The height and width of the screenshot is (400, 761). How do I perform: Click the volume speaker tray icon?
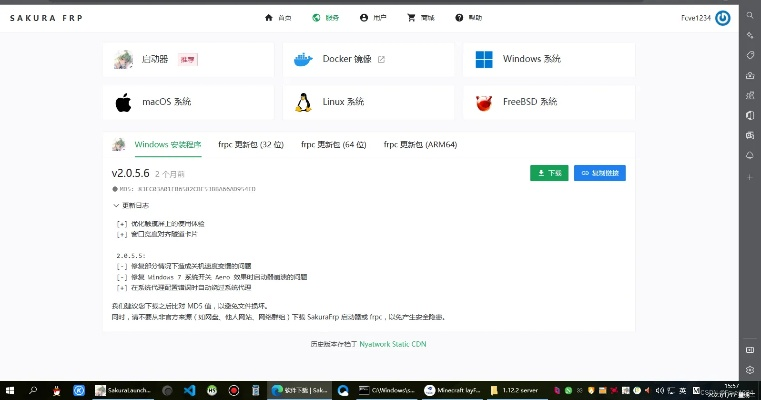point(659,390)
